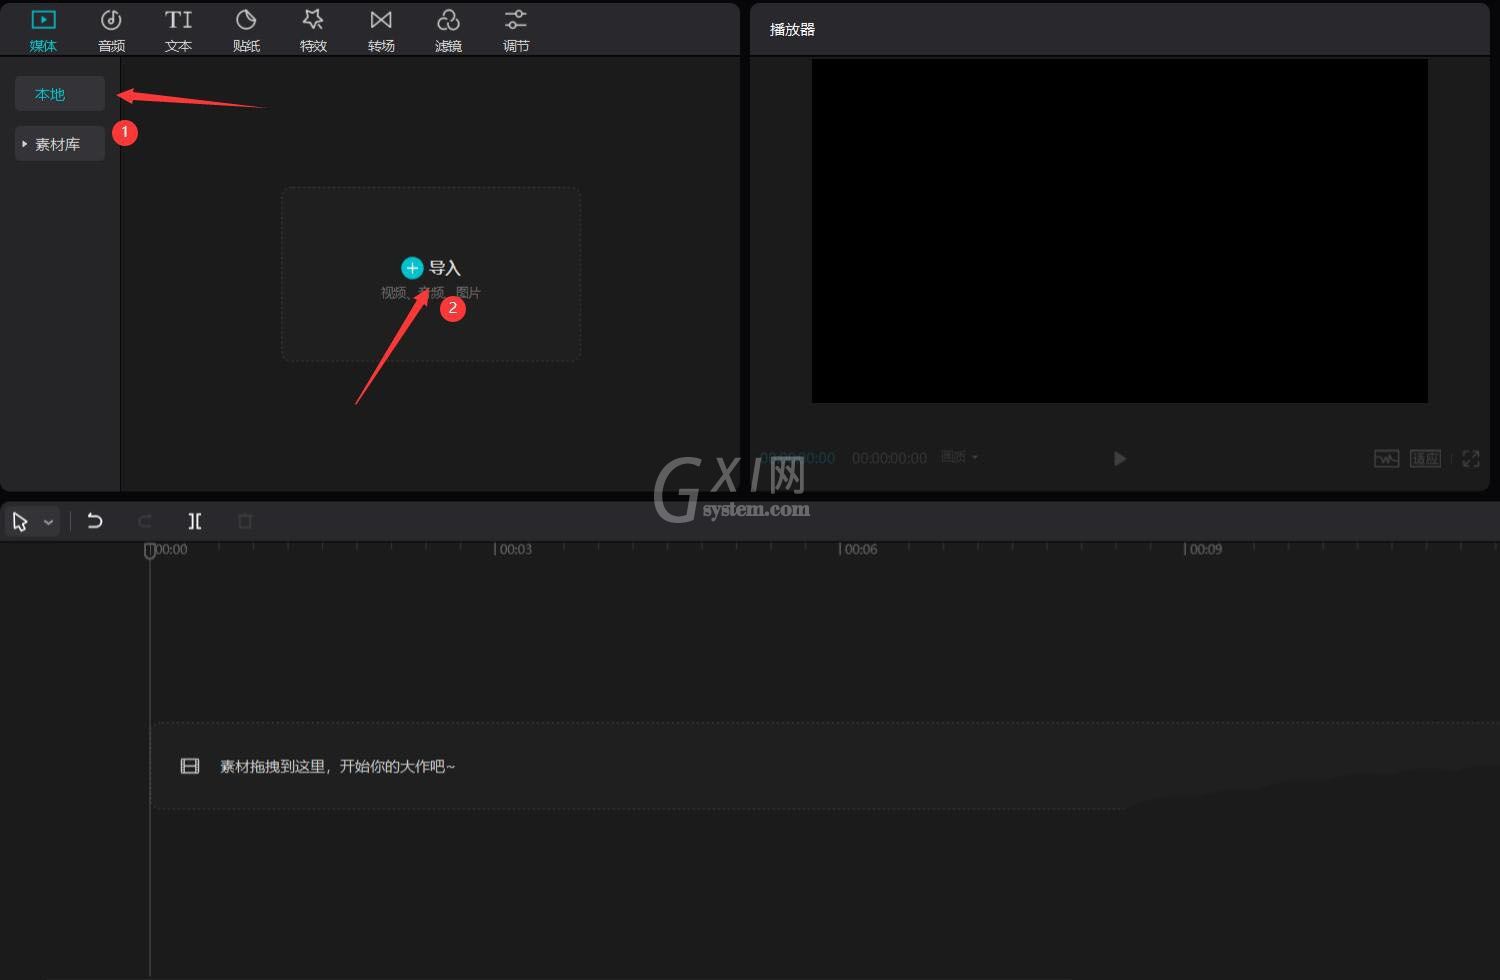This screenshot has width=1500, height=980.
Task: Open the 画质 quality dropdown
Action: pyautogui.click(x=959, y=457)
